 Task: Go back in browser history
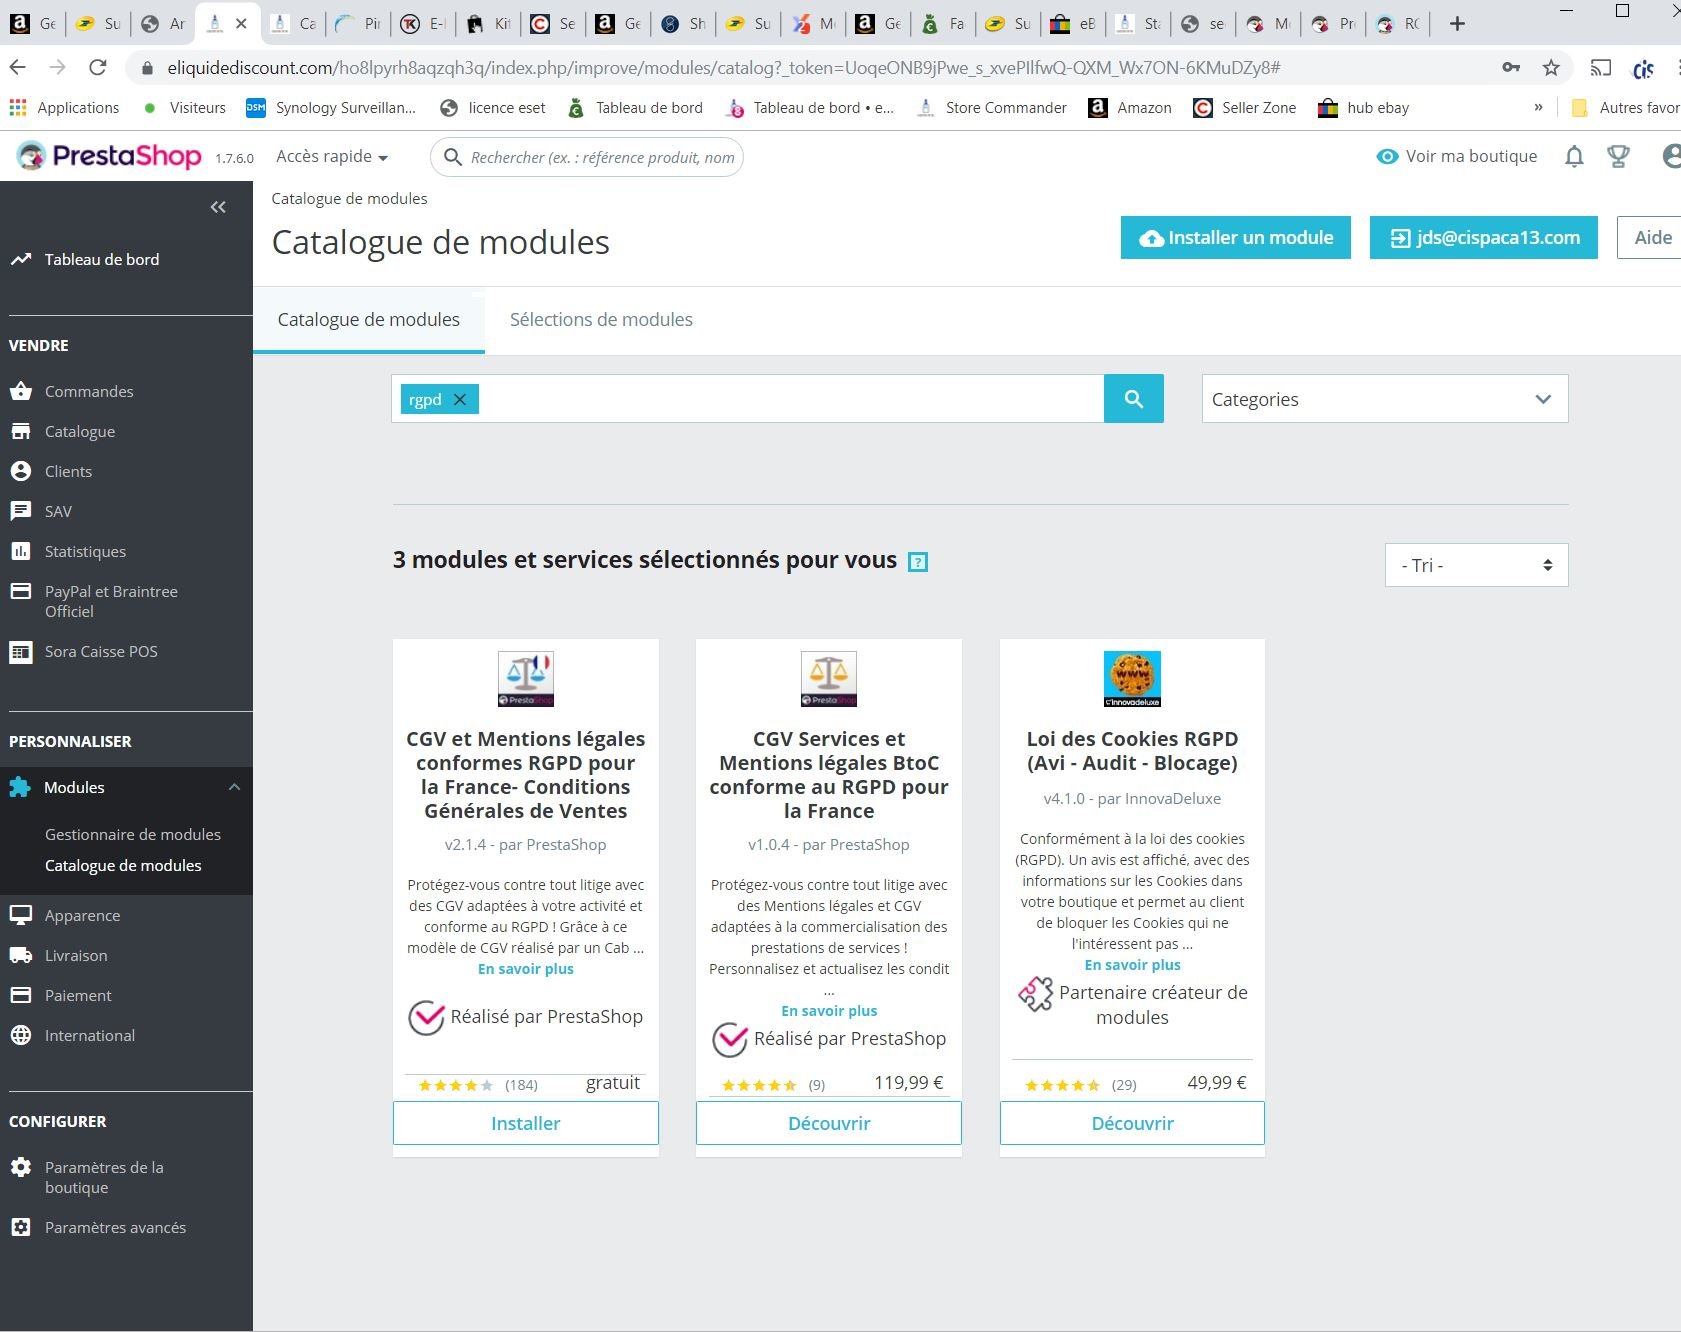click(x=18, y=68)
